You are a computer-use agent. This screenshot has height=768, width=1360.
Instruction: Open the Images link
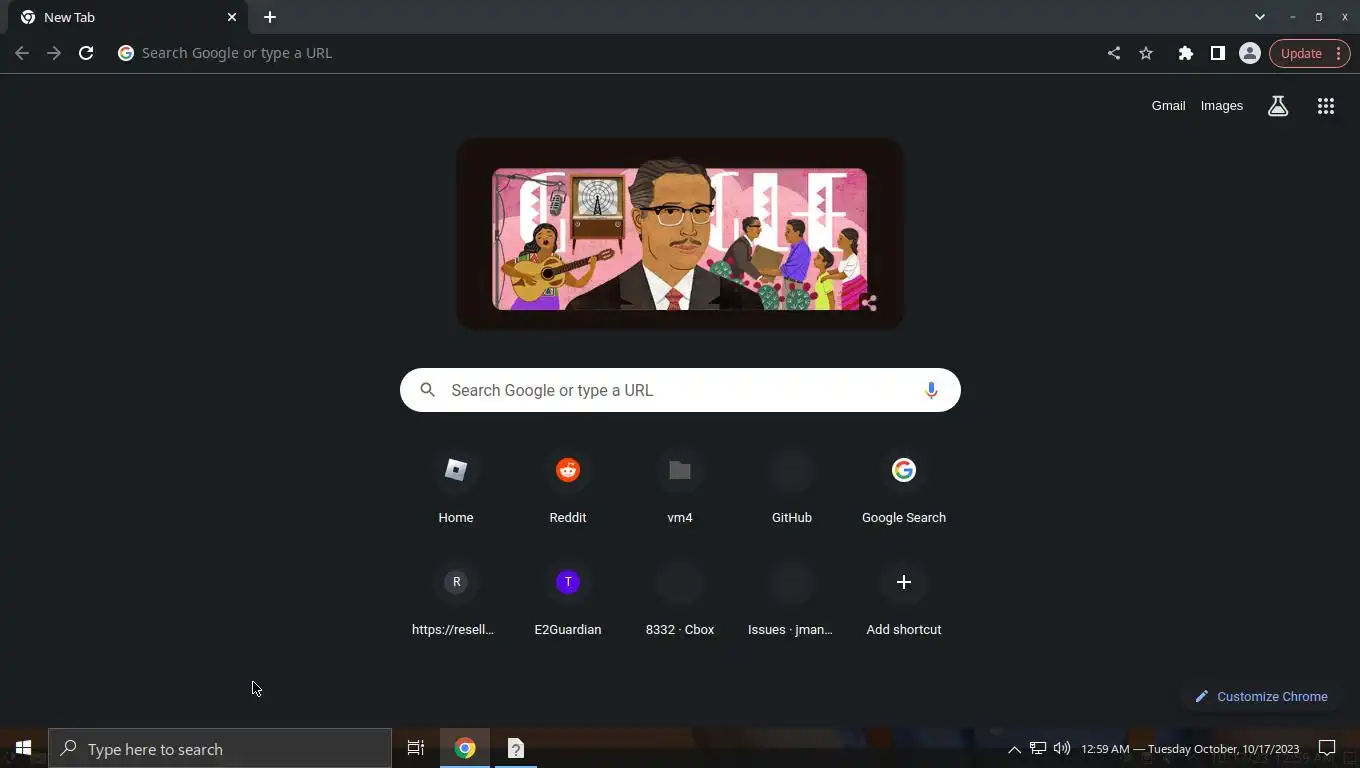(x=1222, y=106)
